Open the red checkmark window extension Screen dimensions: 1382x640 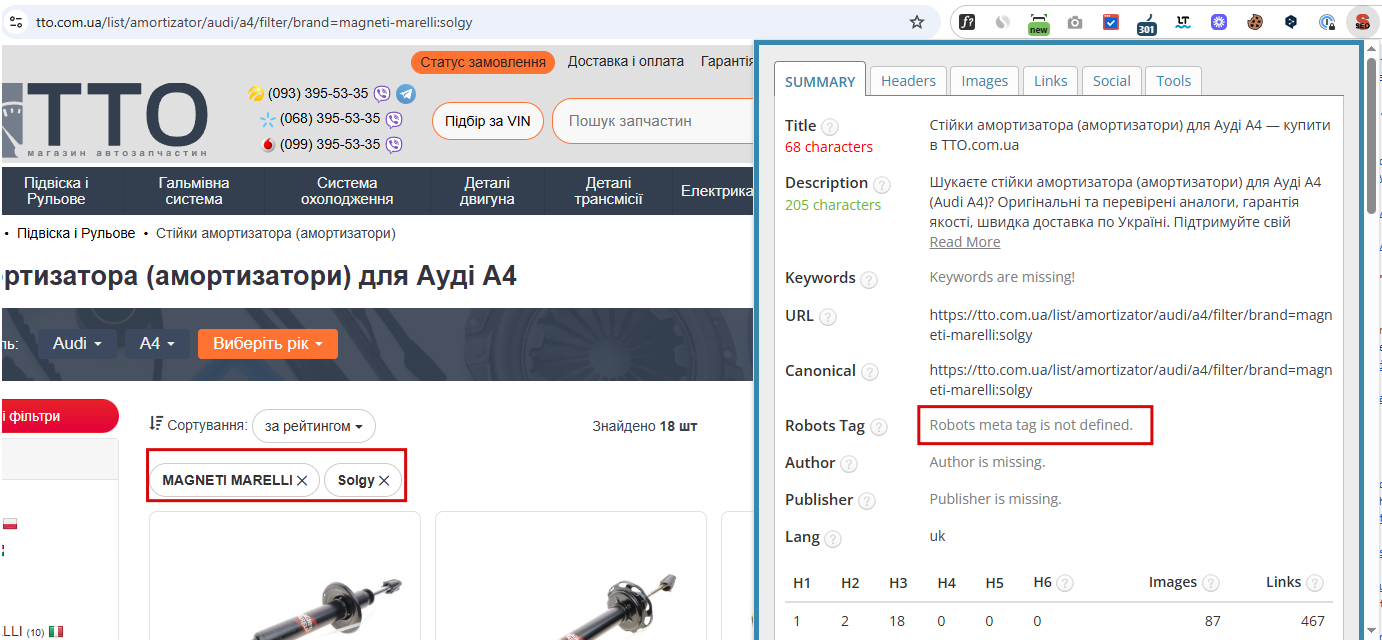tap(1111, 21)
